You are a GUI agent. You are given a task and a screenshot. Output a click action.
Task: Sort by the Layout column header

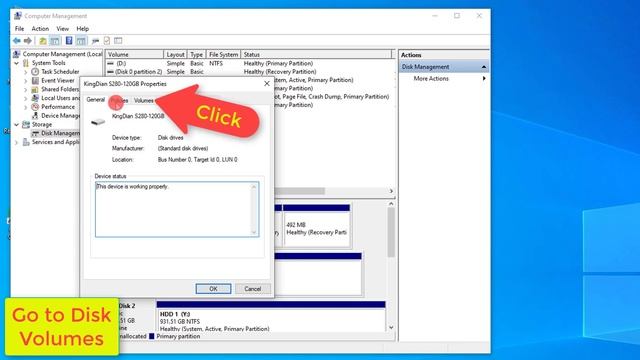click(176, 54)
